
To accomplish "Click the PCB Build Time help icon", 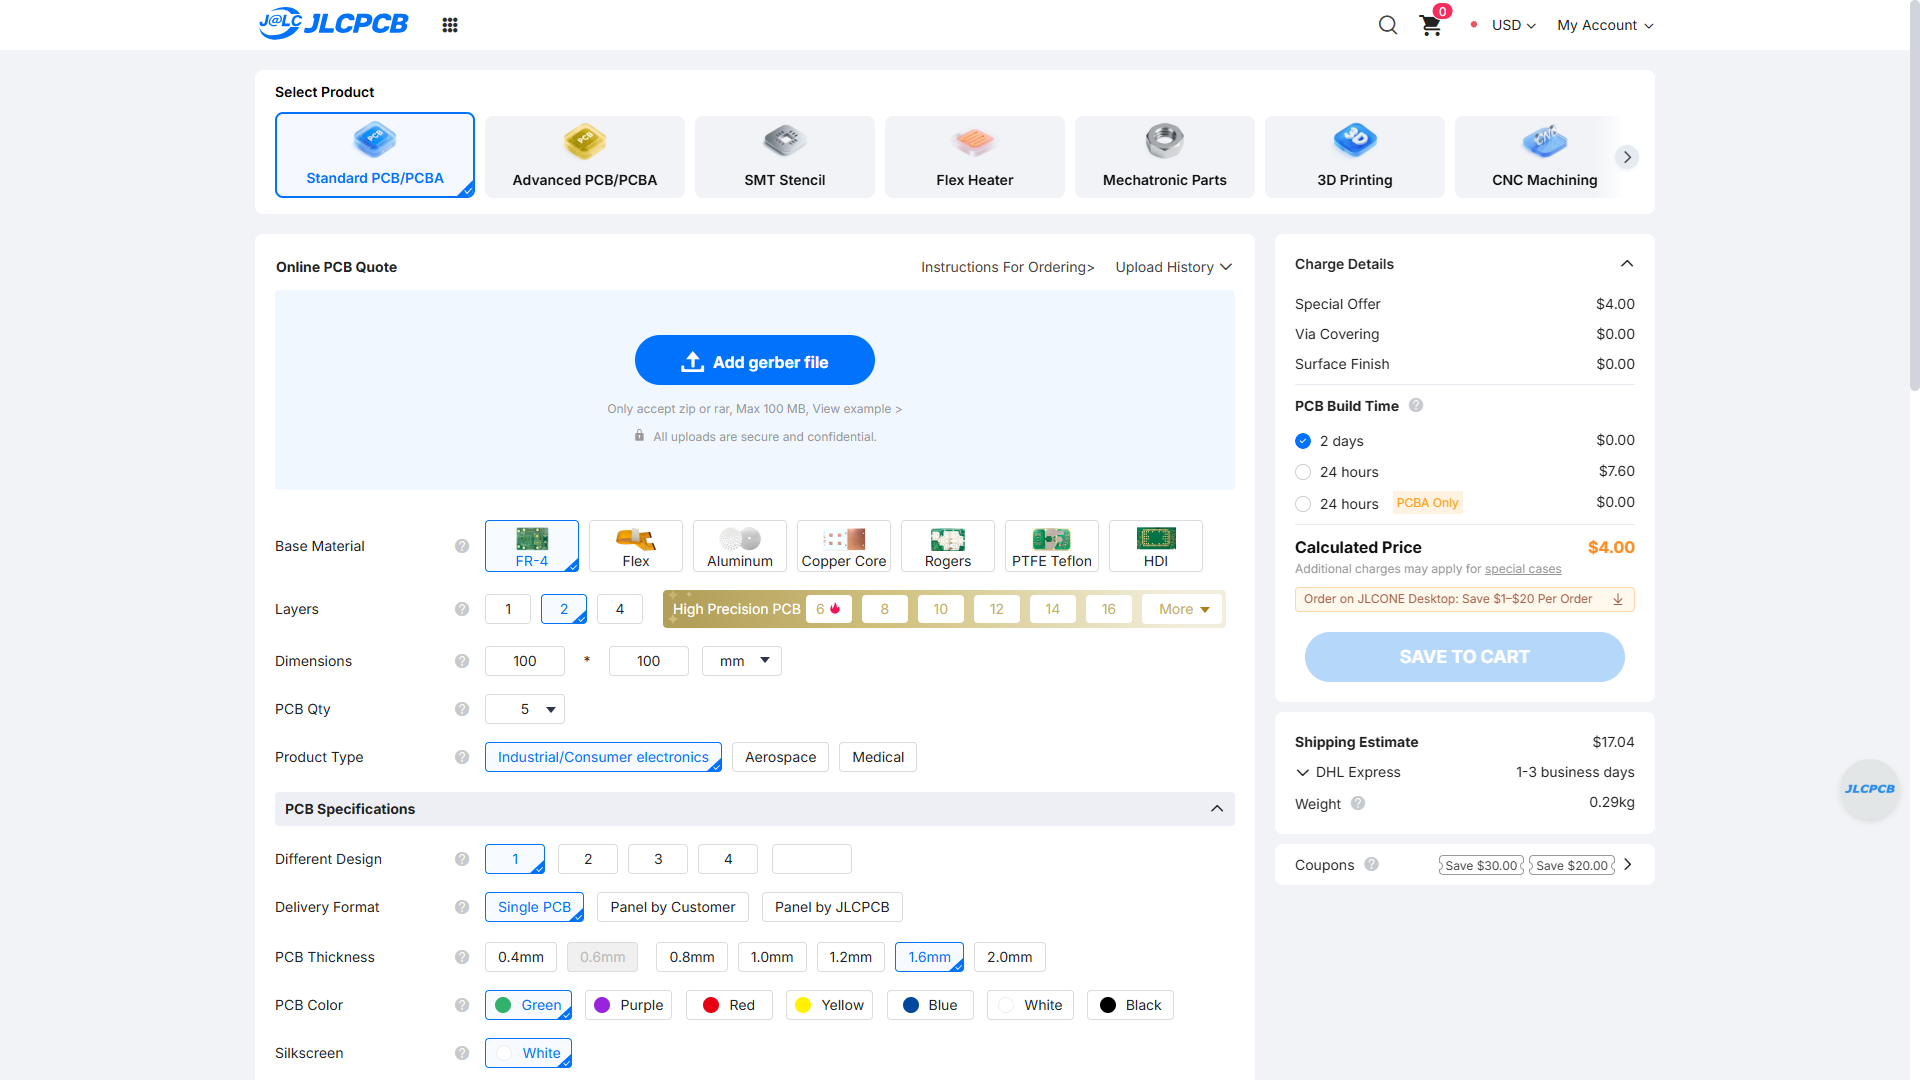I will point(1416,406).
